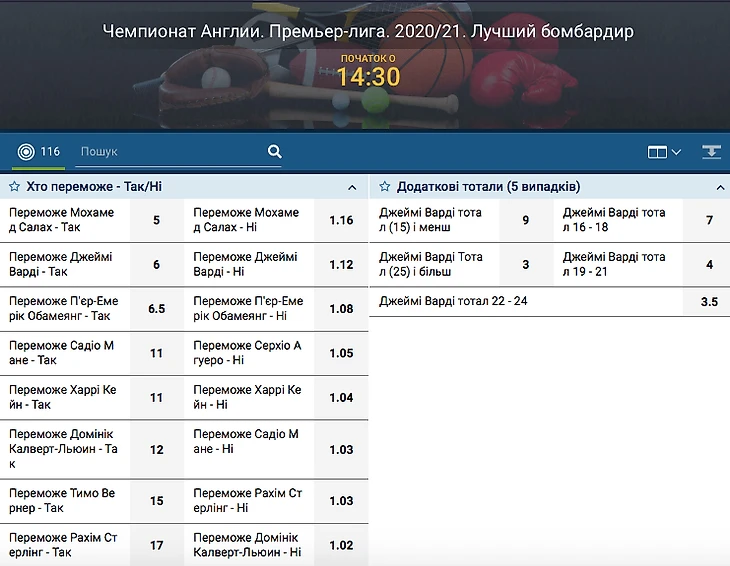Pick odds 6.5 for Обамеянг - Так
730x566 pixels.
157,309
